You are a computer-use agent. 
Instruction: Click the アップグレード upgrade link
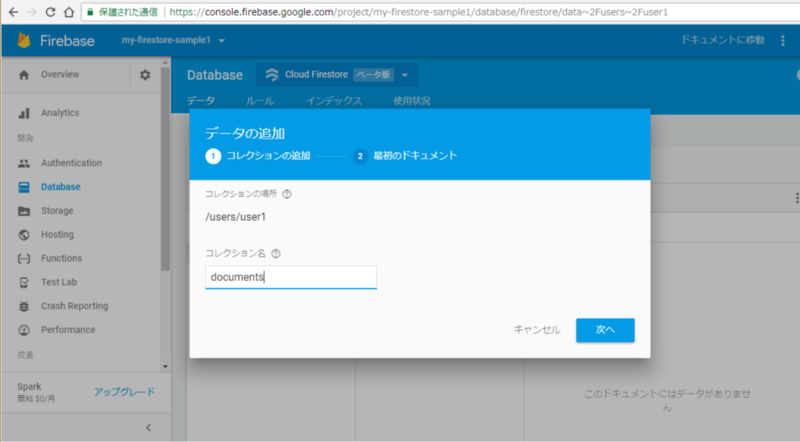pyautogui.click(x=124, y=392)
